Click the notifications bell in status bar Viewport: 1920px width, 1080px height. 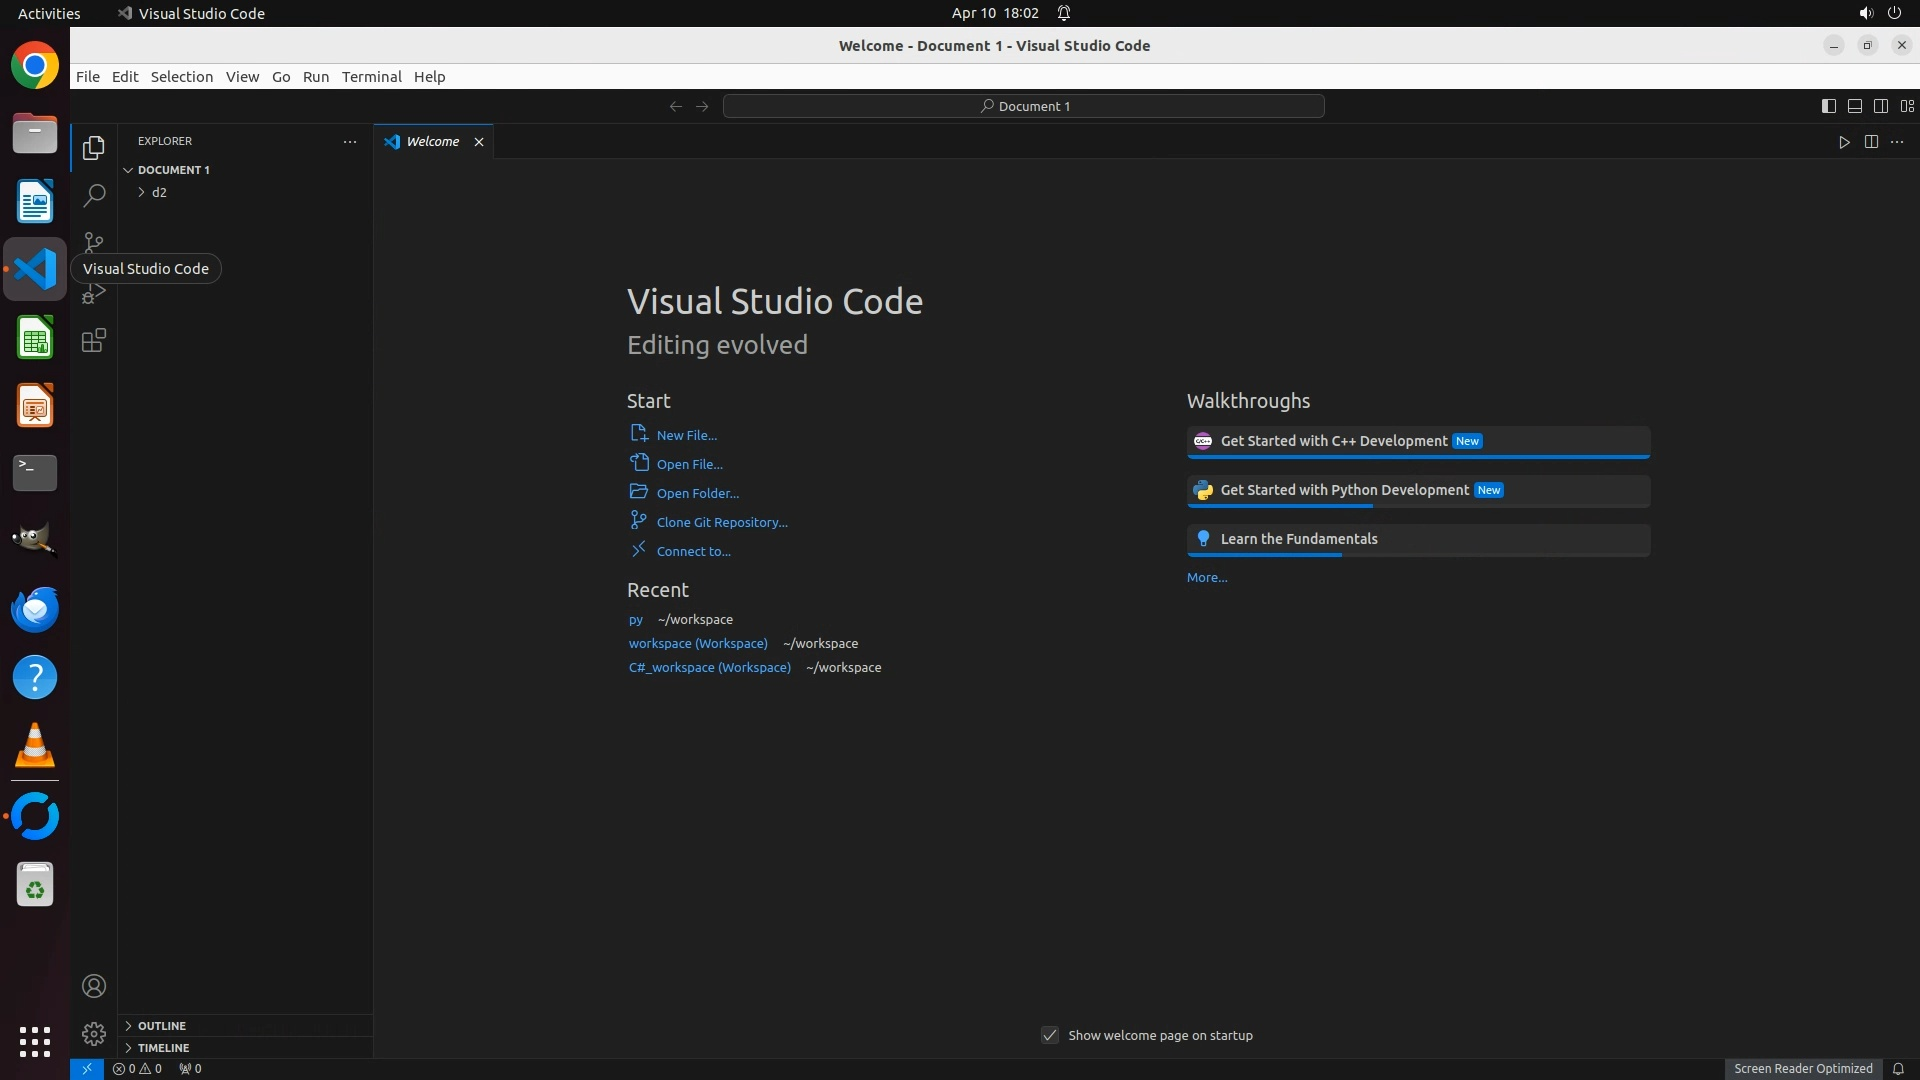pyautogui.click(x=1898, y=1068)
